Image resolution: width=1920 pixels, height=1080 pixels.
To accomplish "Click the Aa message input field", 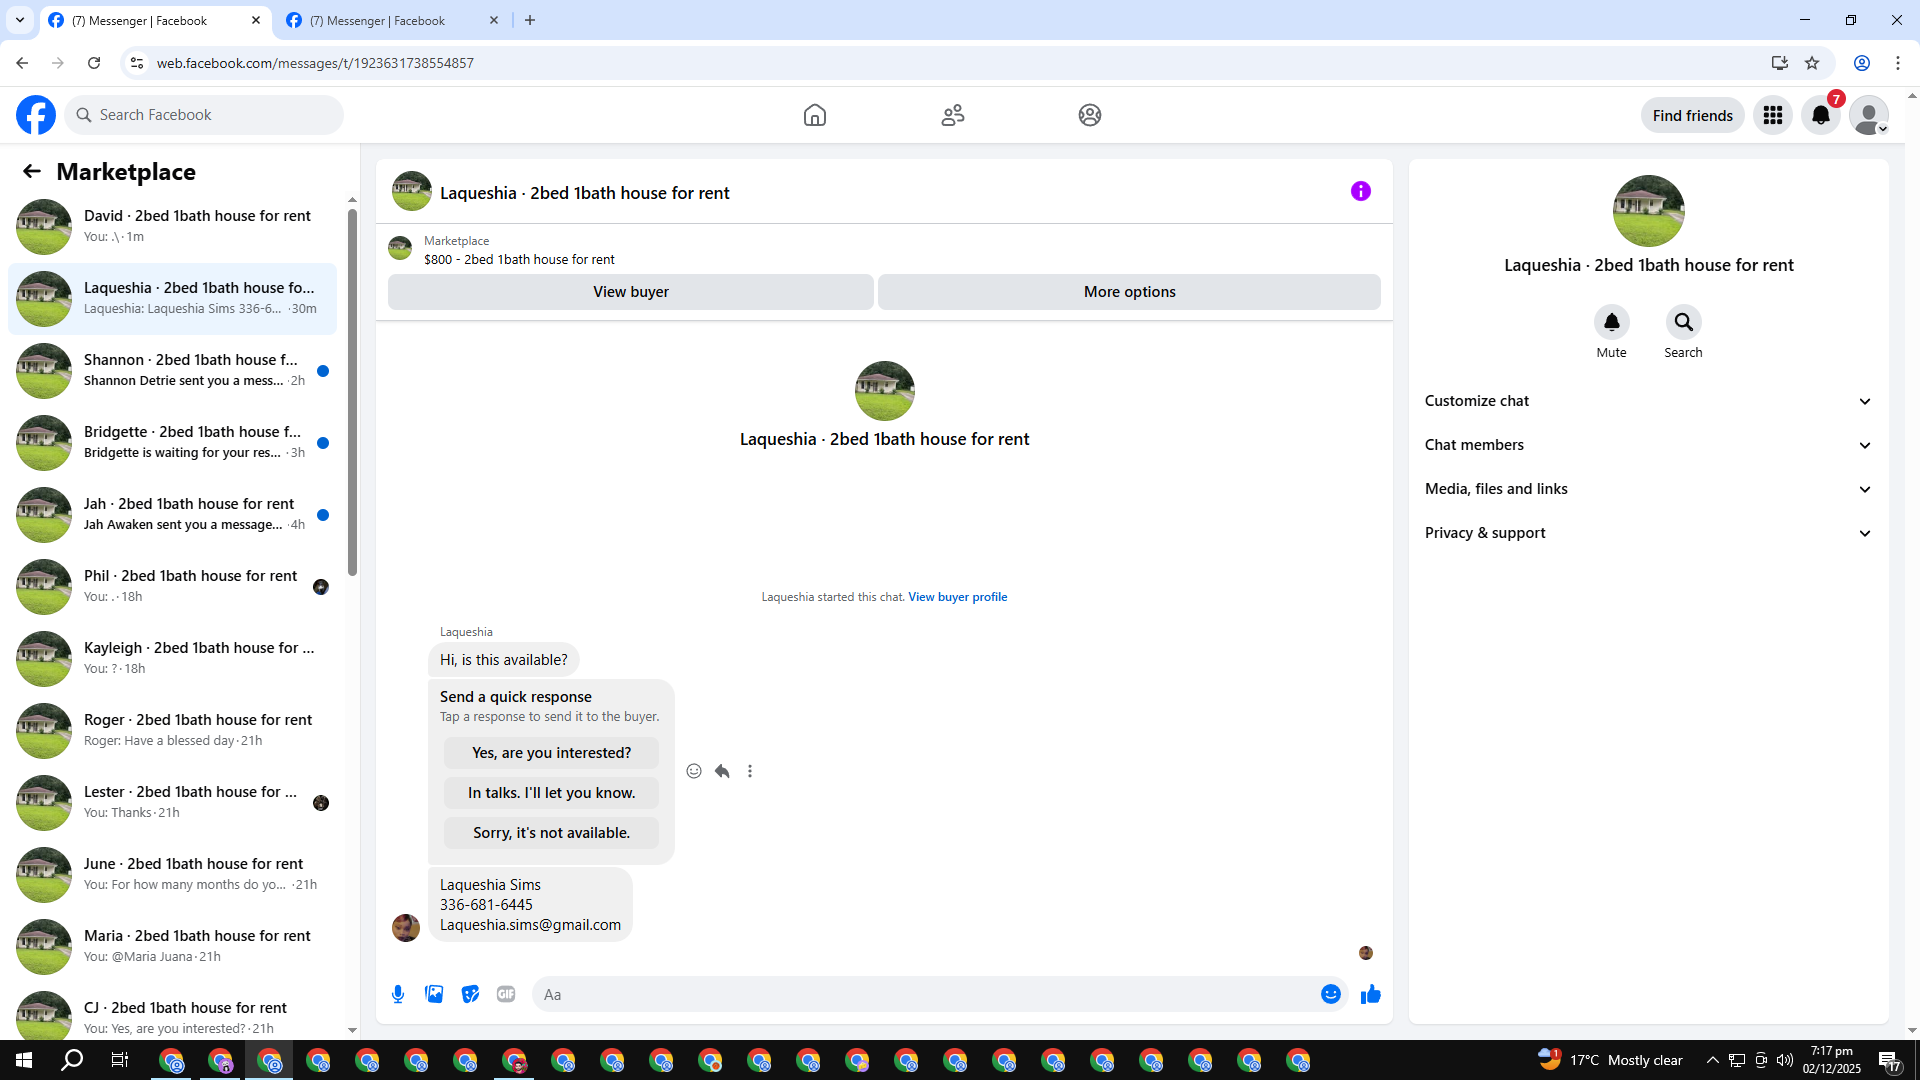I will coord(920,994).
